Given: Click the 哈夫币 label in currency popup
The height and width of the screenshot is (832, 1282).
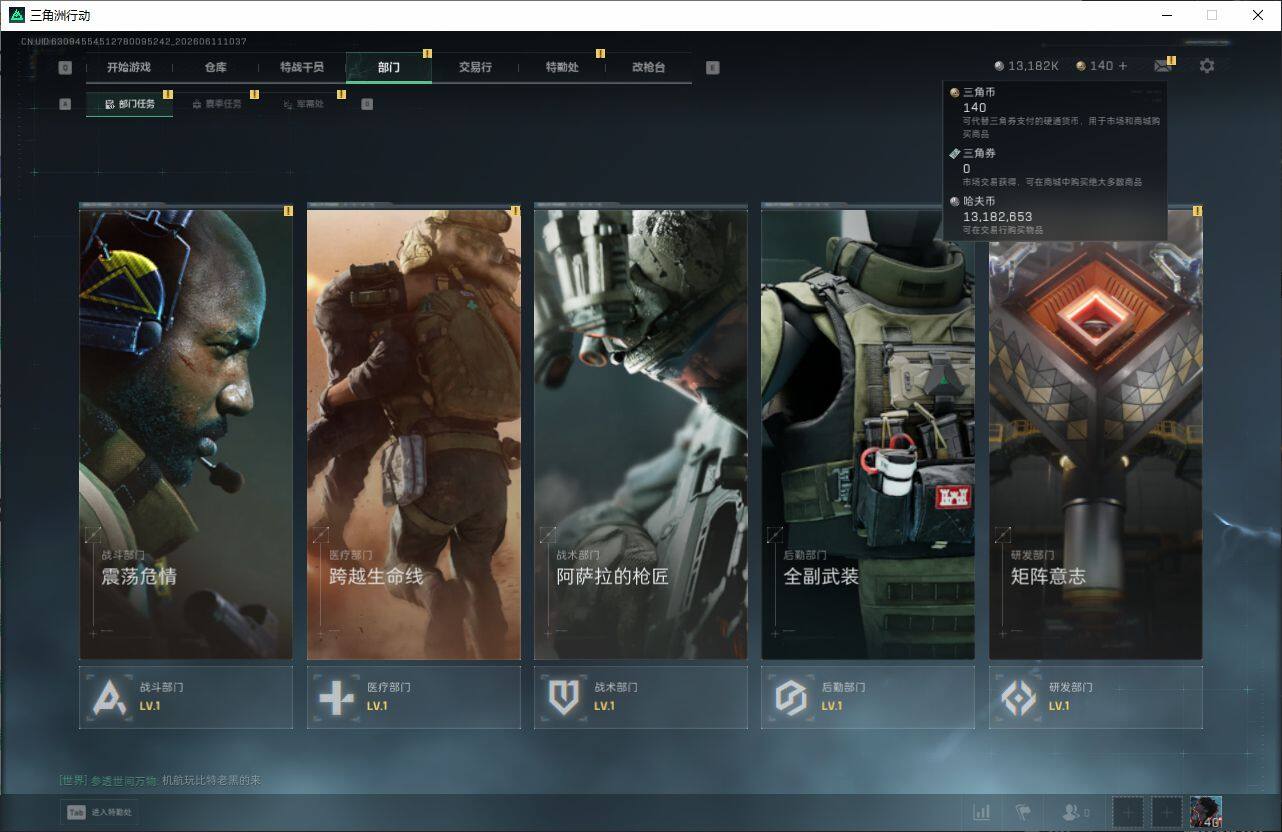Looking at the screenshot, I should click(979, 201).
